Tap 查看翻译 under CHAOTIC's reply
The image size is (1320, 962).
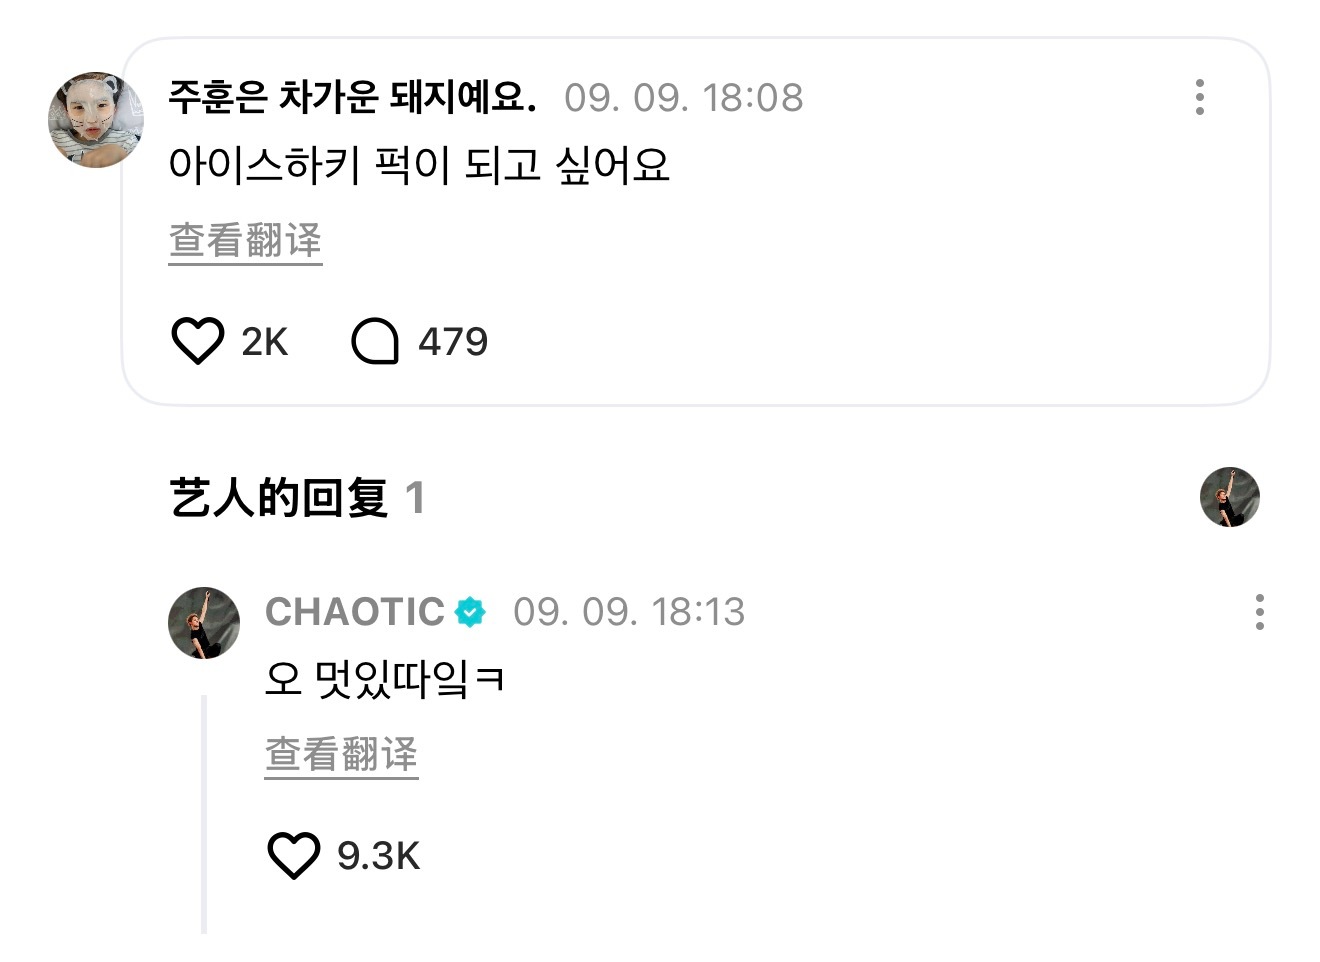341,755
